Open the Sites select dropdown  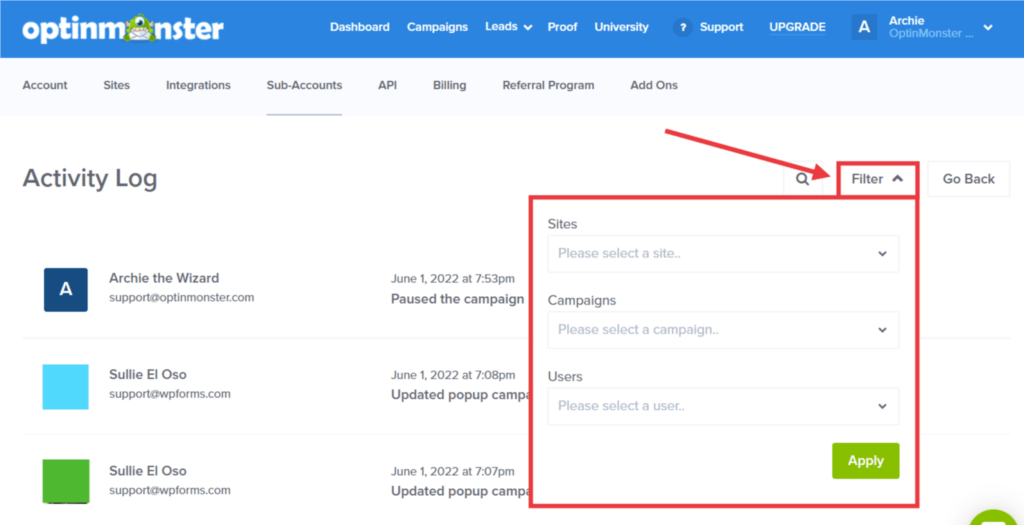point(723,253)
